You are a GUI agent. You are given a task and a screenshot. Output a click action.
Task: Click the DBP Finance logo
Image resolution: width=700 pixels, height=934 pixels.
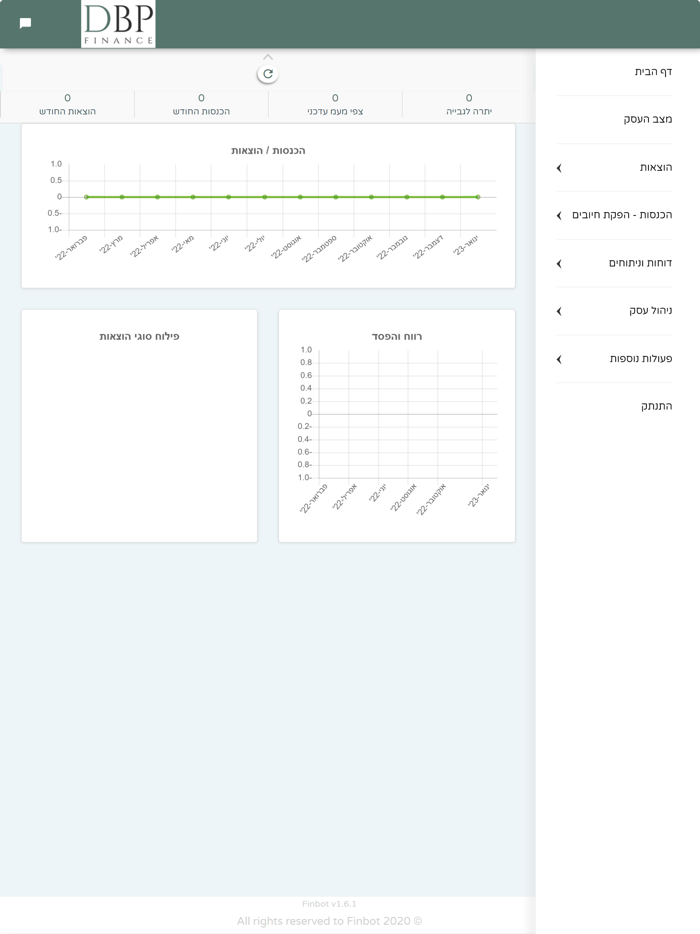pyautogui.click(x=118, y=24)
